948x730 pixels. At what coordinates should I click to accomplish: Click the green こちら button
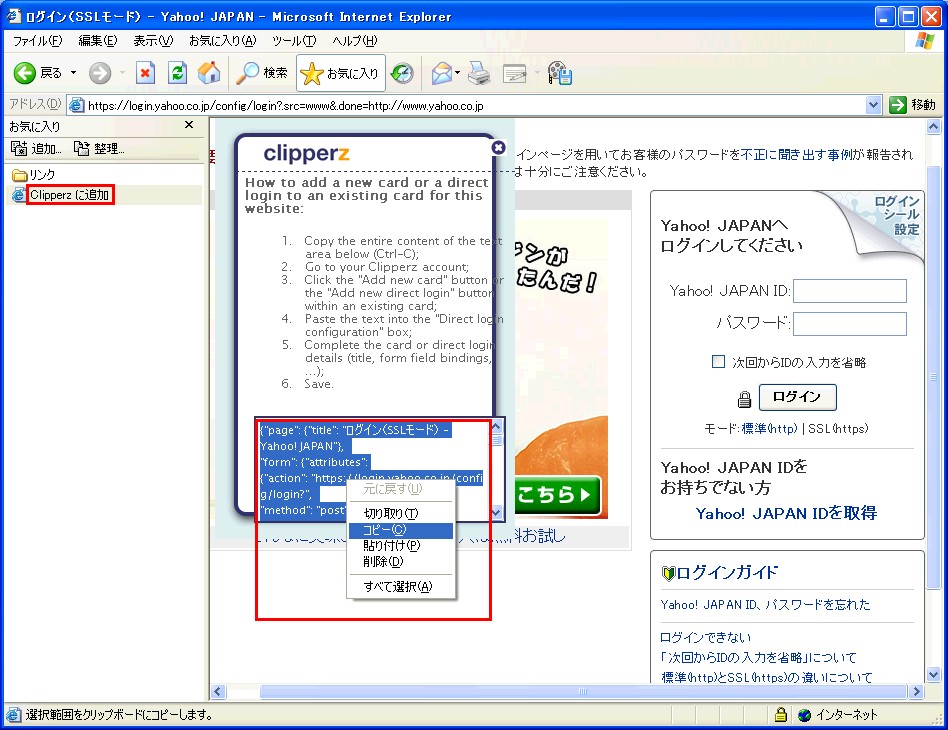(x=557, y=495)
